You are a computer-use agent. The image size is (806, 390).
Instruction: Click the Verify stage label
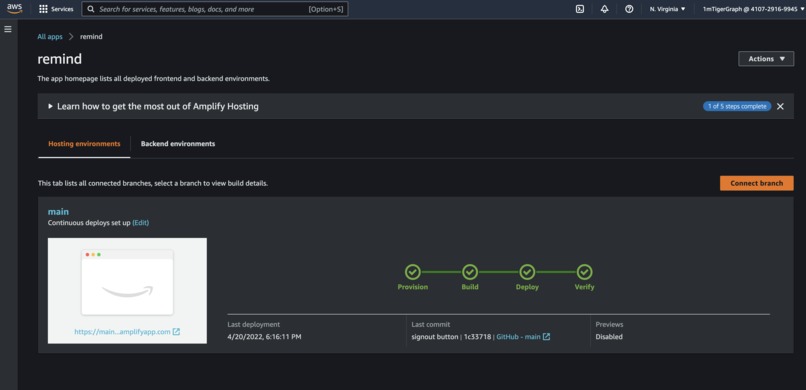(x=584, y=287)
